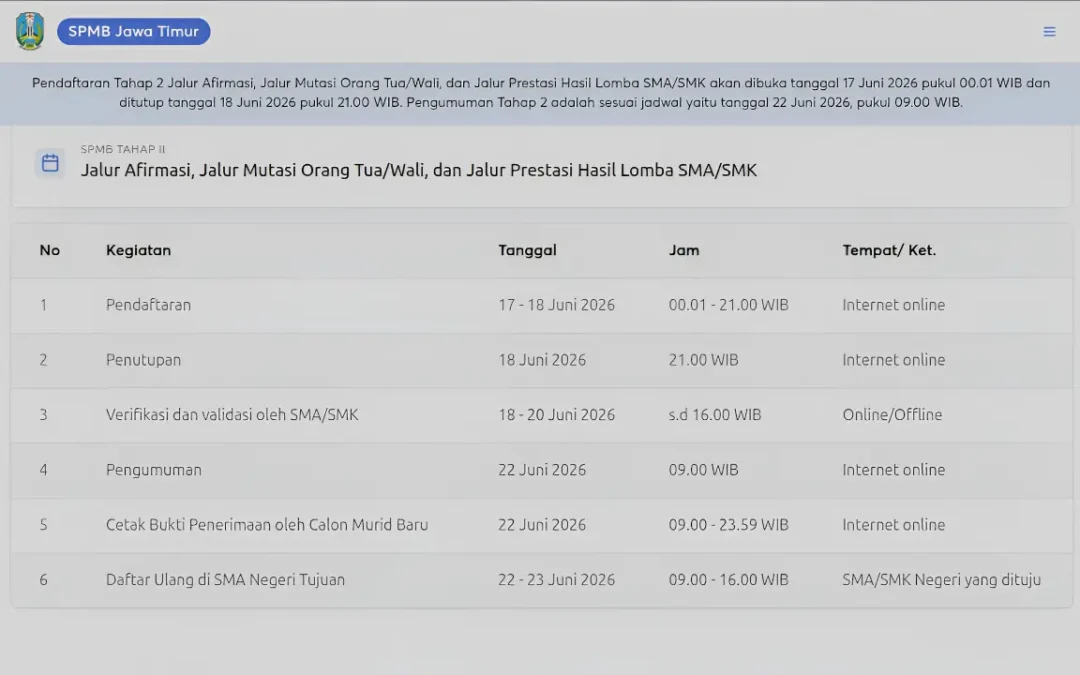
Task: Click the date 18 - 20 Juni 2026
Action: pyautogui.click(x=557, y=415)
